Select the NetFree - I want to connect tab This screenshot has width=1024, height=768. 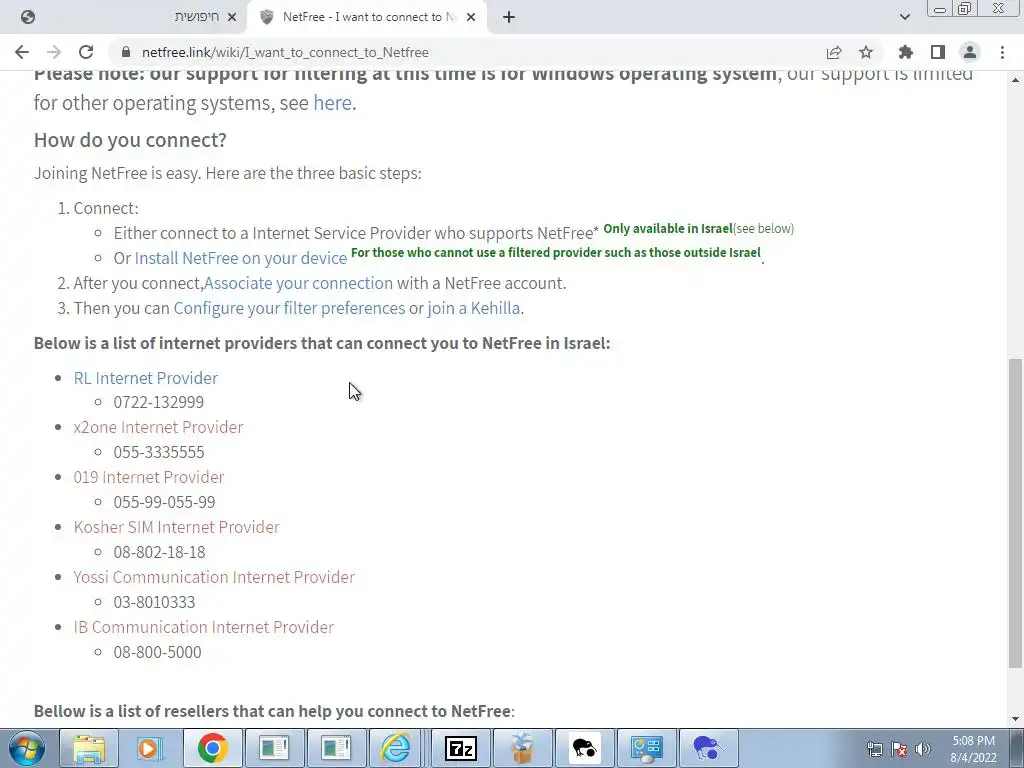pyautogui.click(x=368, y=17)
